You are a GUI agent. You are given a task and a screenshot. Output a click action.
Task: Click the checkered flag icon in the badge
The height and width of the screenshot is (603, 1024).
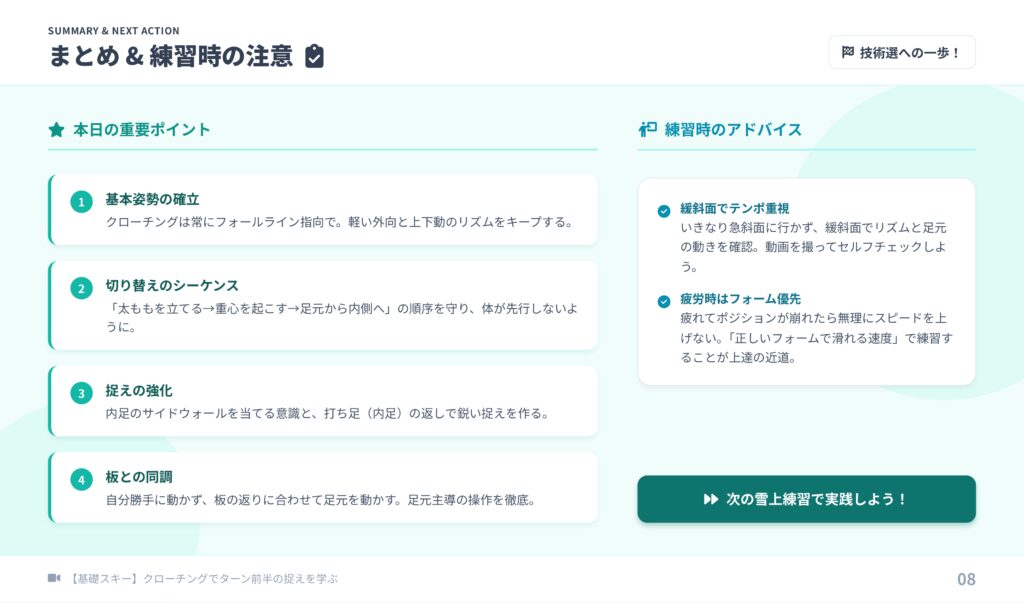848,52
